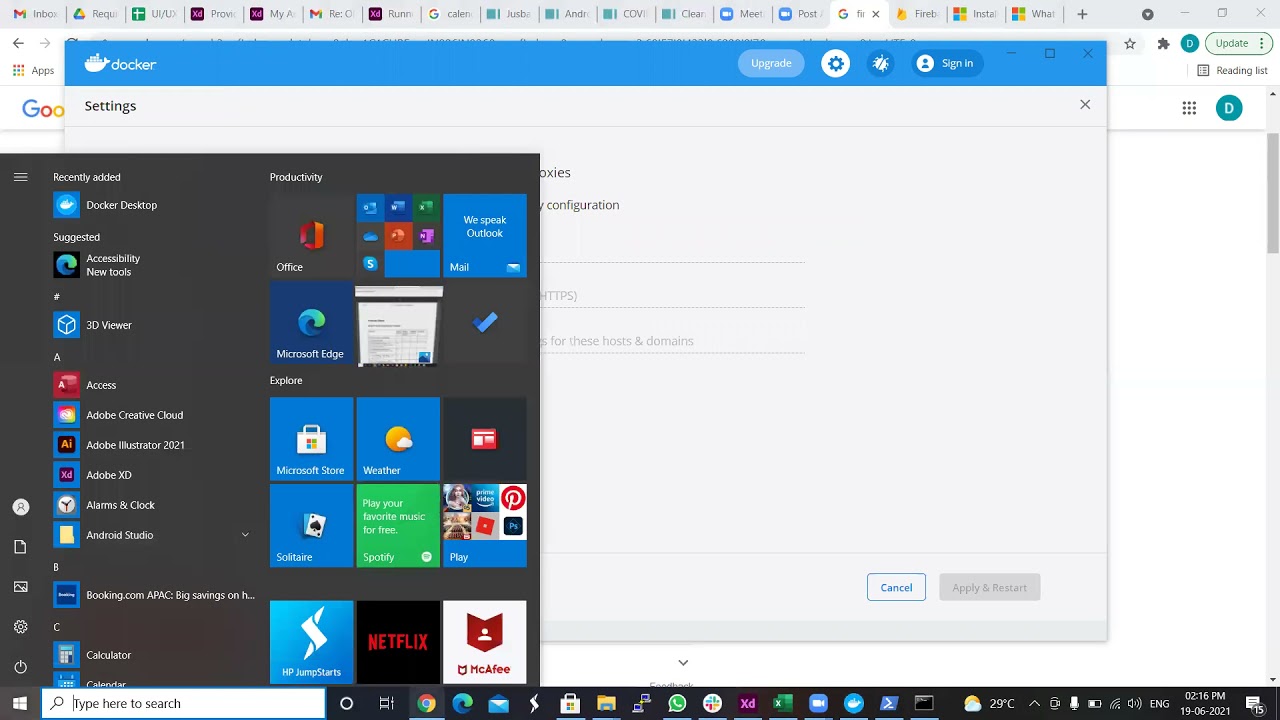
Task: Open Documents from Start sidebar
Action: (x=20, y=547)
